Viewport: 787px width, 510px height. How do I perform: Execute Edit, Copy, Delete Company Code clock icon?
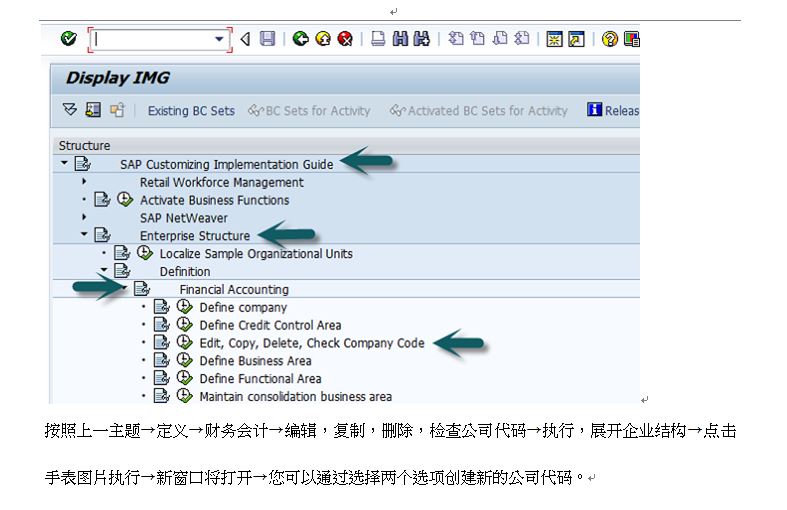(185, 342)
